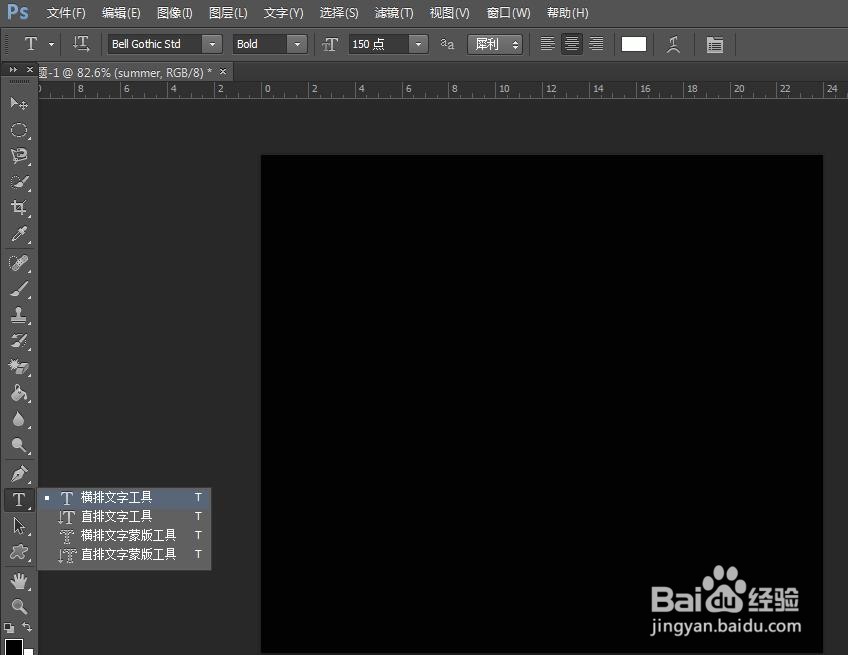The width and height of the screenshot is (848, 655).
Task: Select the Clone Stamp tool
Action: (19, 315)
